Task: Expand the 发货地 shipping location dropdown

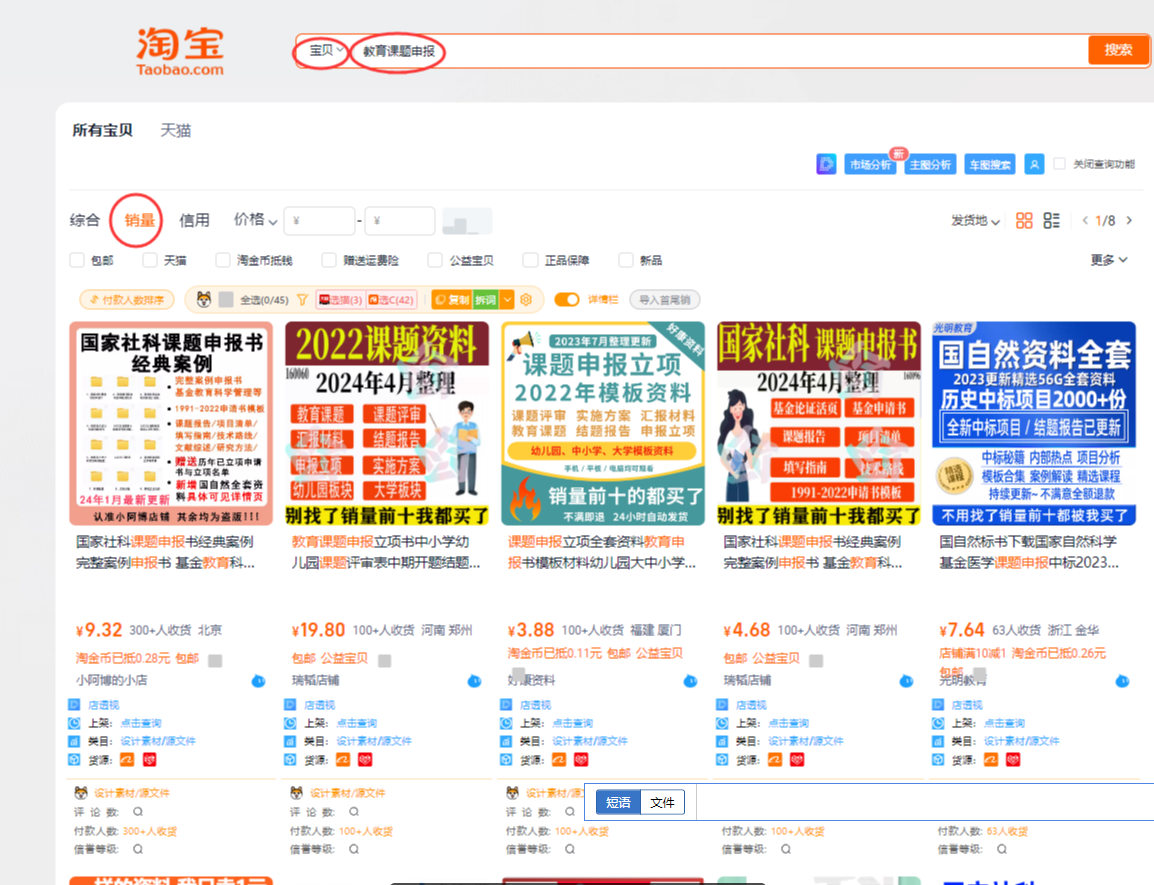Action: (x=975, y=221)
